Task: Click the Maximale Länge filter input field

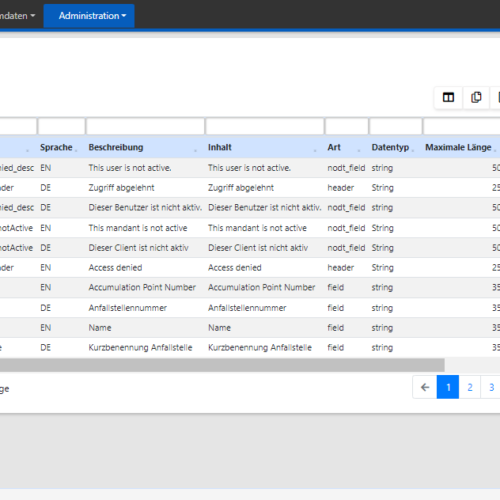Action: click(x=462, y=126)
